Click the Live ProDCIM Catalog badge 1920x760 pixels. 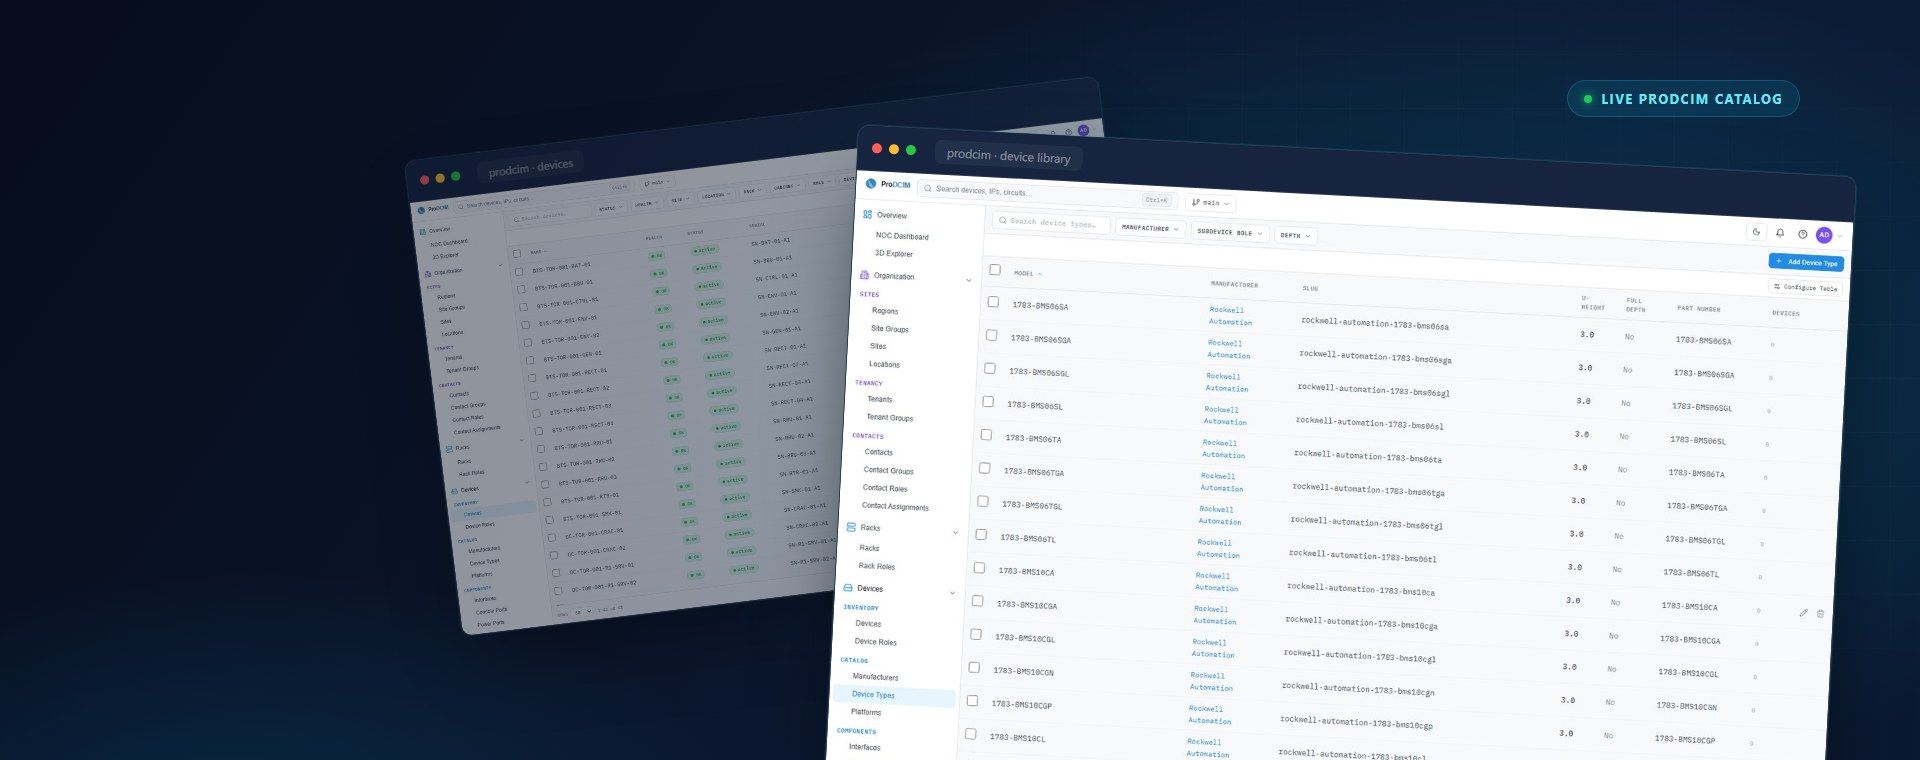click(1682, 99)
